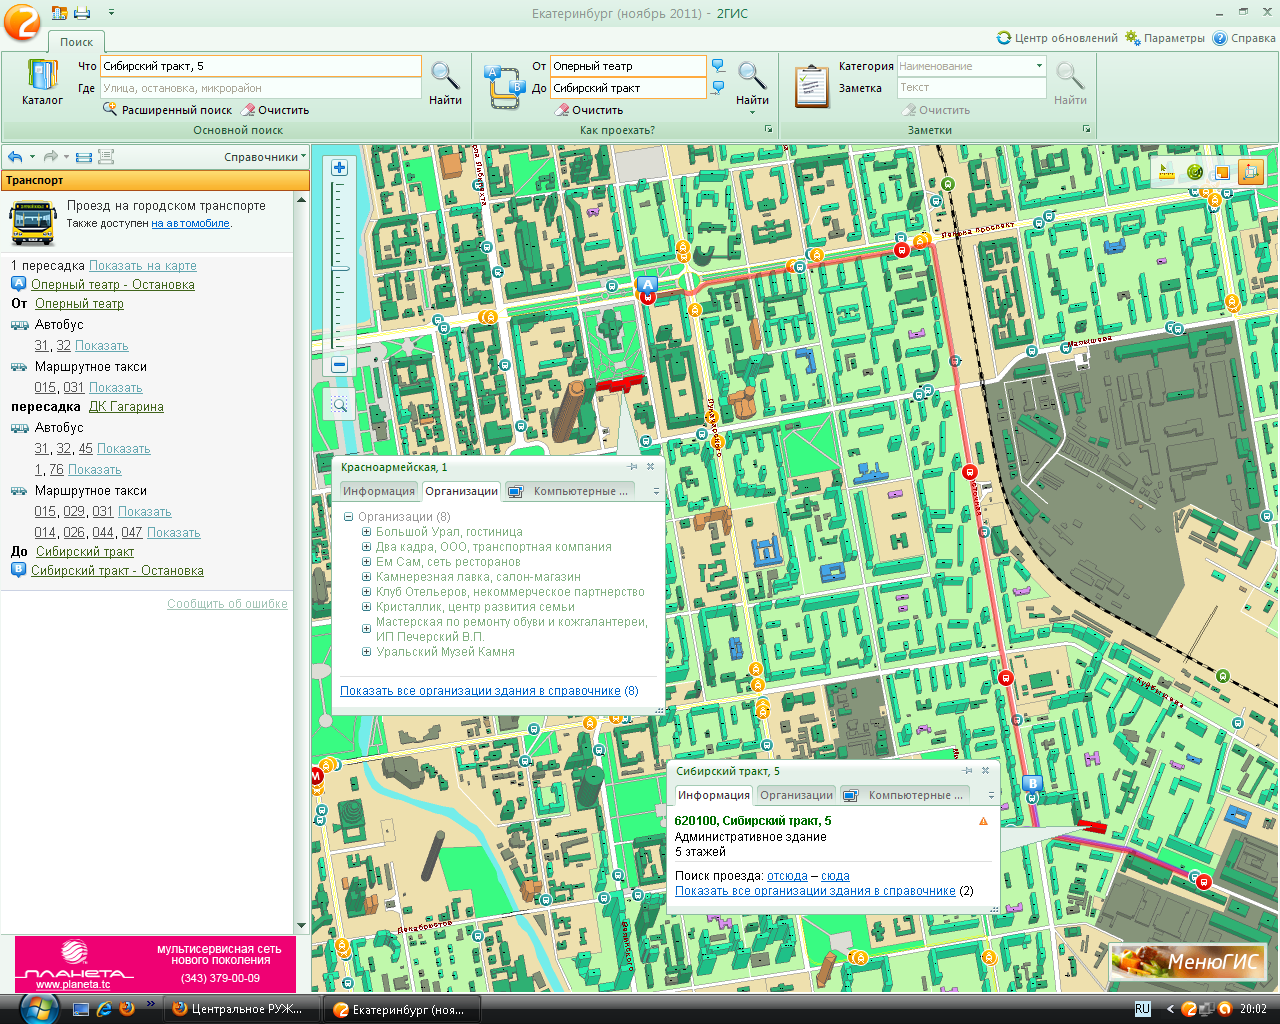Open Центр обновлений update center

1057,38
